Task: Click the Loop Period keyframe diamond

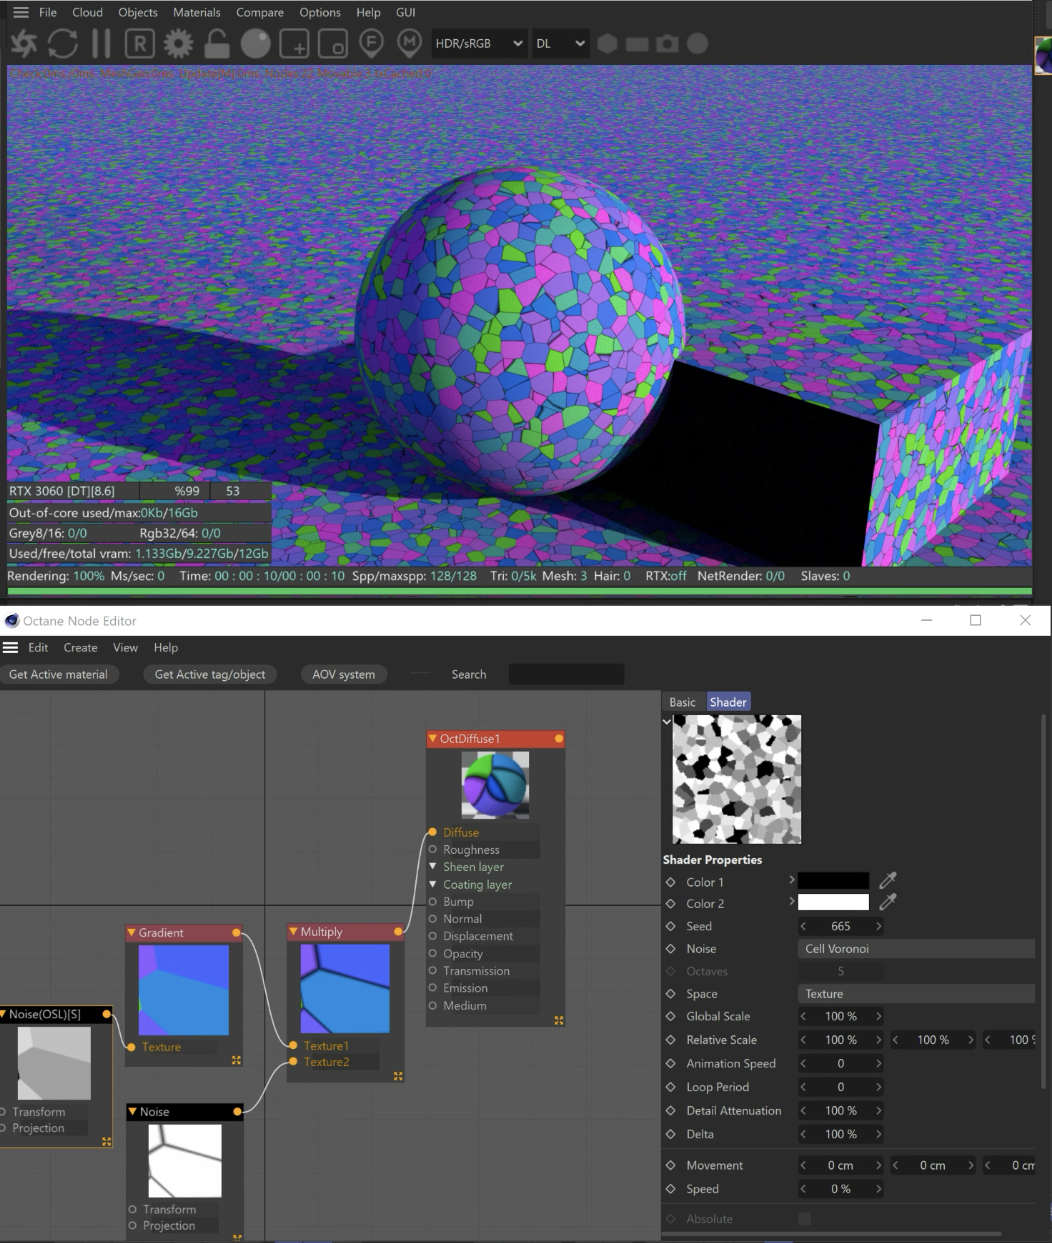Action: pos(671,1087)
